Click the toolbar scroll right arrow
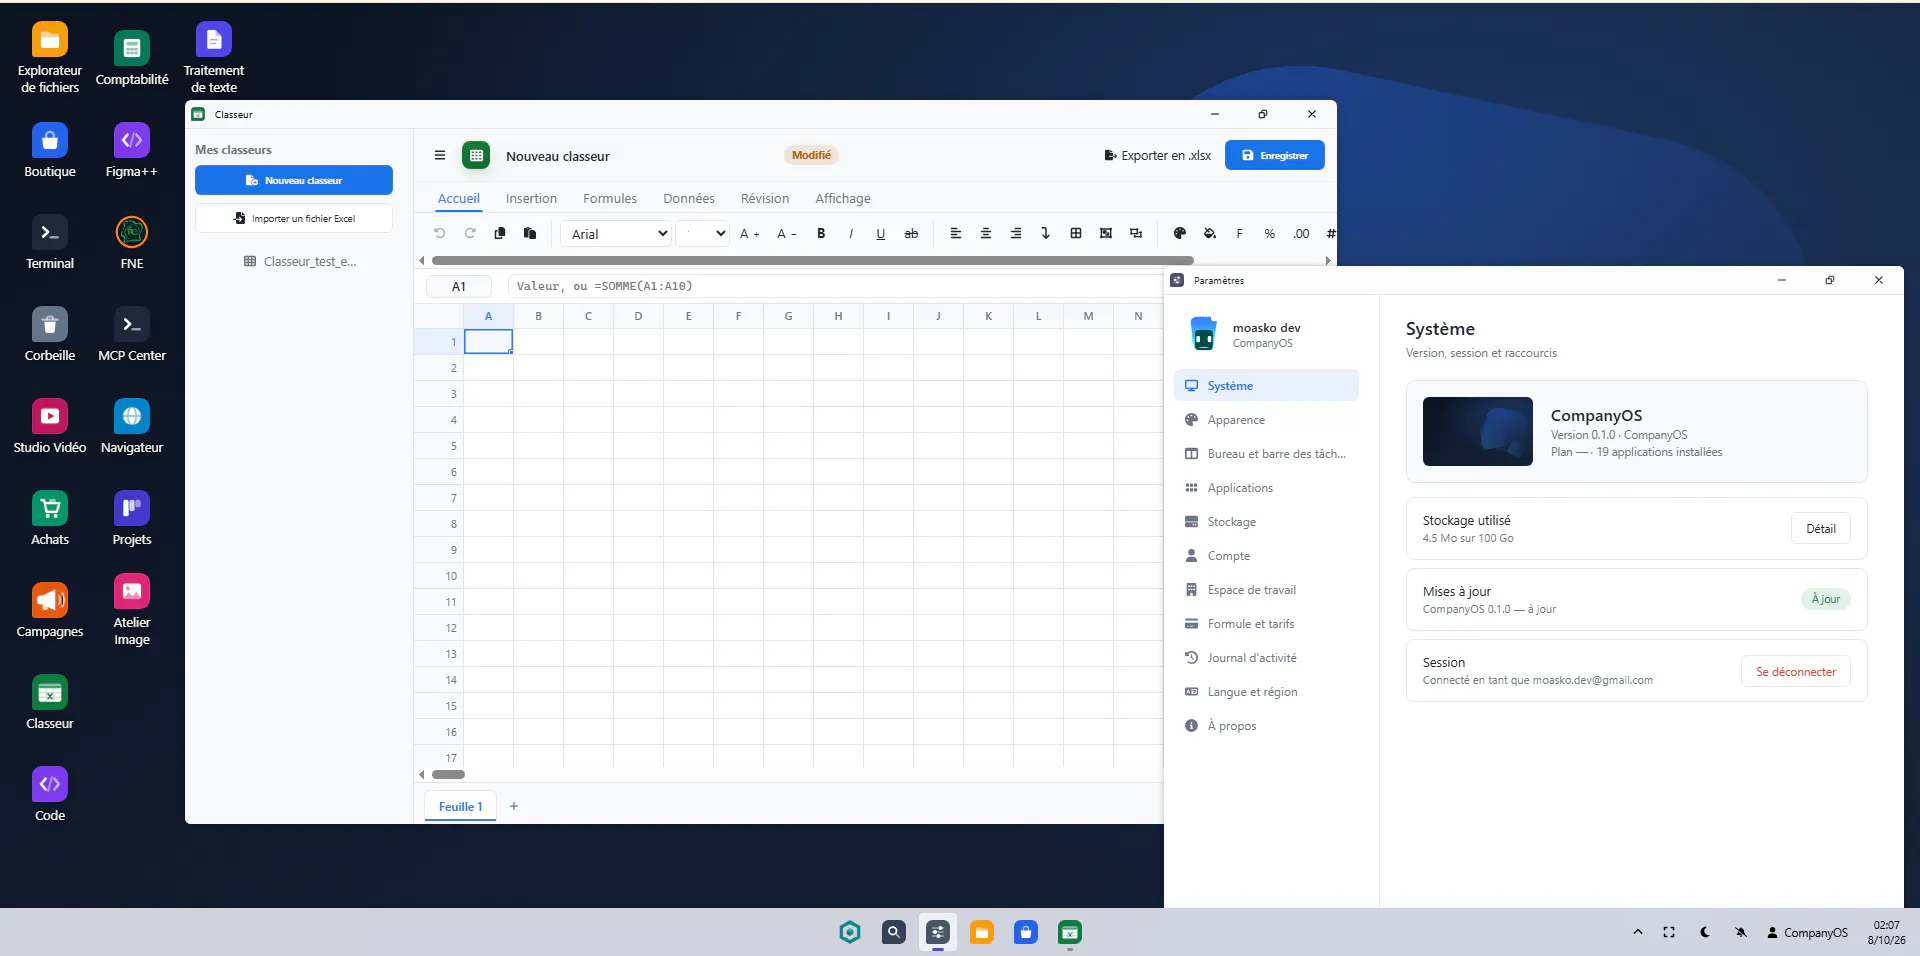The image size is (1920, 956). [x=1328, y=260]
